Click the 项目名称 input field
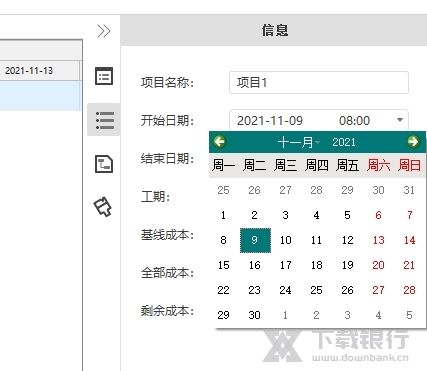 tap(319, 82)
